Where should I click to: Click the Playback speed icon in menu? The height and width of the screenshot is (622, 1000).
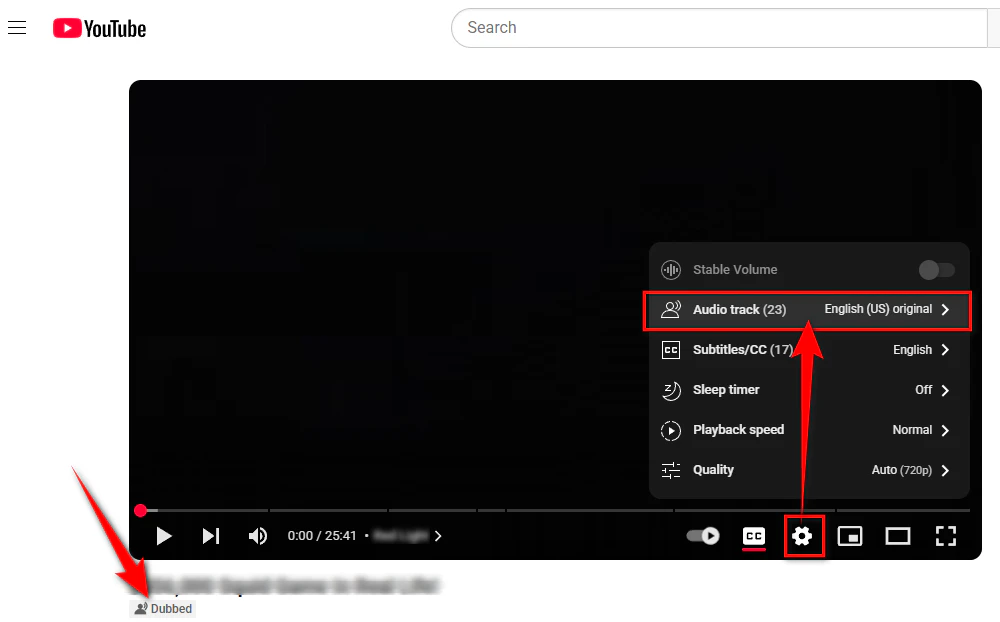670,430
